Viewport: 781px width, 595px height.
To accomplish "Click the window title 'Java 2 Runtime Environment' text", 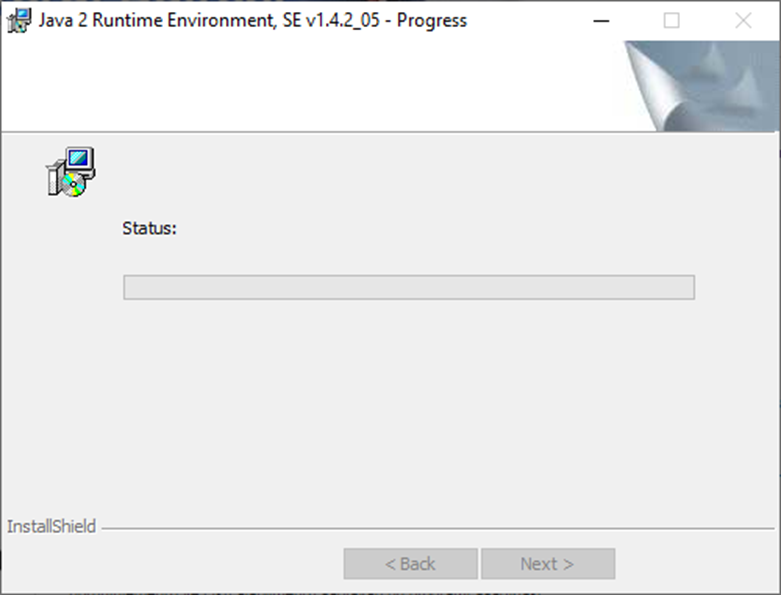I will pyautogui.click(x=157, y=20).
